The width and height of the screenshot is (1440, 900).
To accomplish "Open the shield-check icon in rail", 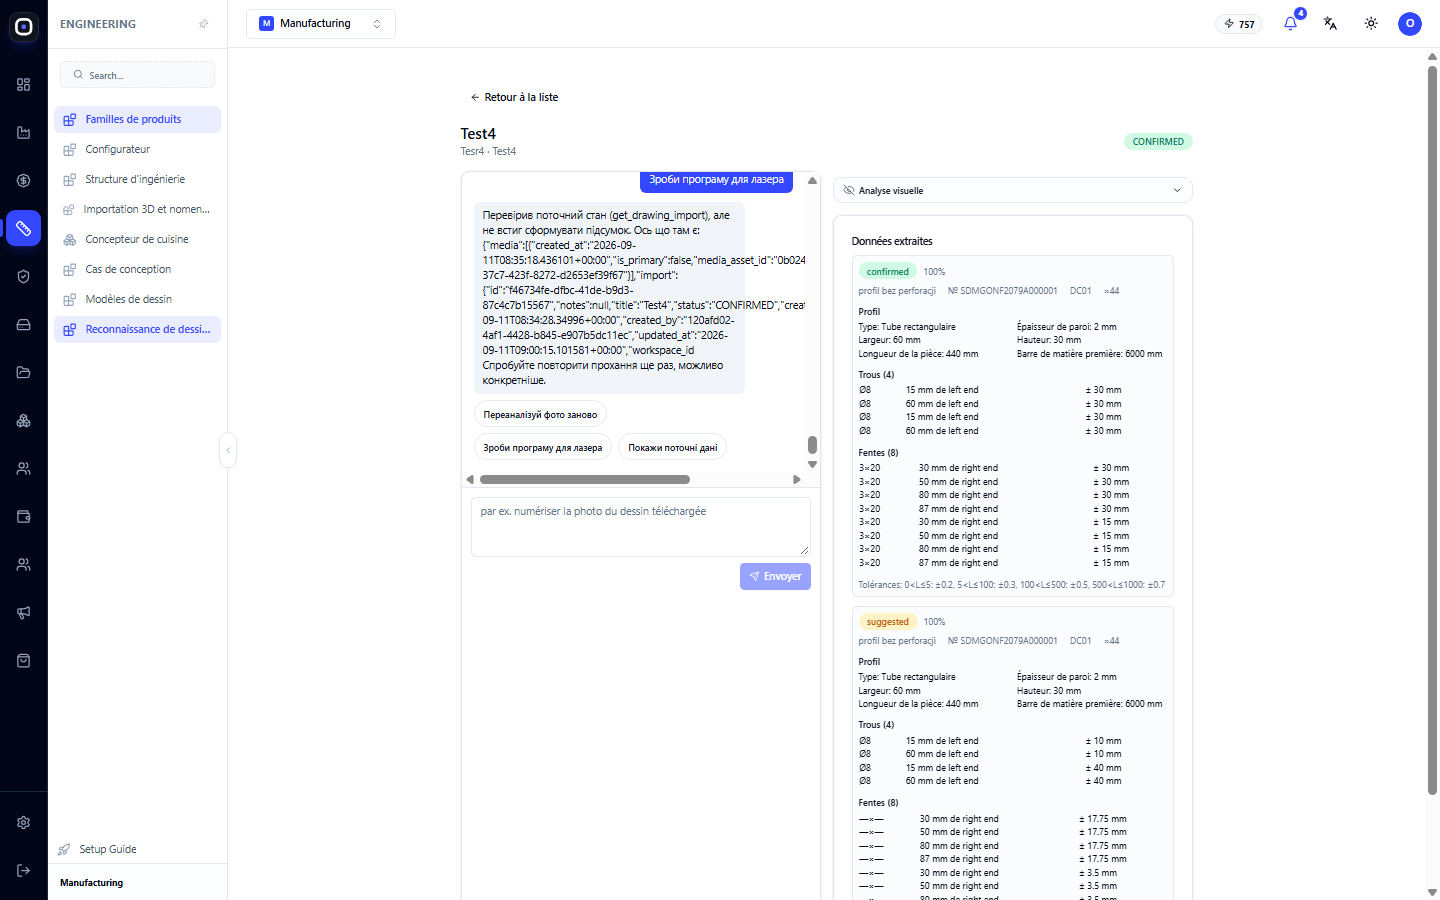I will [x=24, y=277].
